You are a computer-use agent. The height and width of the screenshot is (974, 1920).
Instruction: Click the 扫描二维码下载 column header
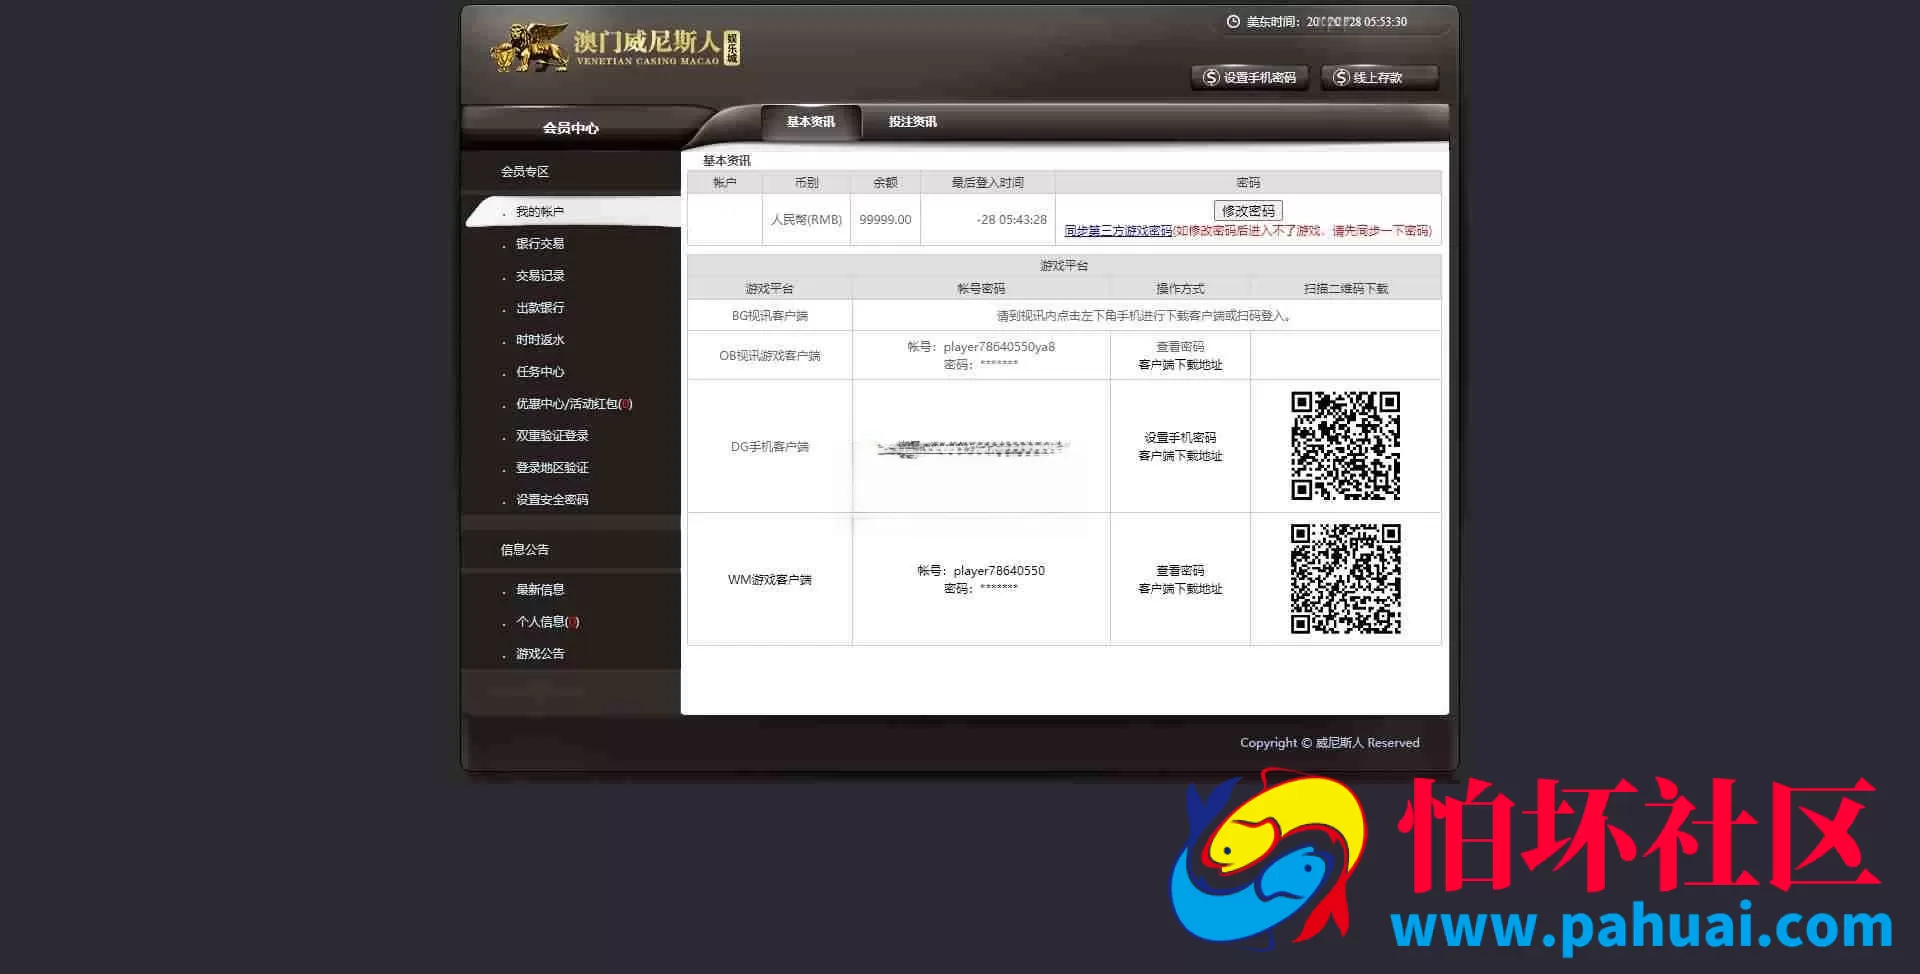tap(1346, 289)
